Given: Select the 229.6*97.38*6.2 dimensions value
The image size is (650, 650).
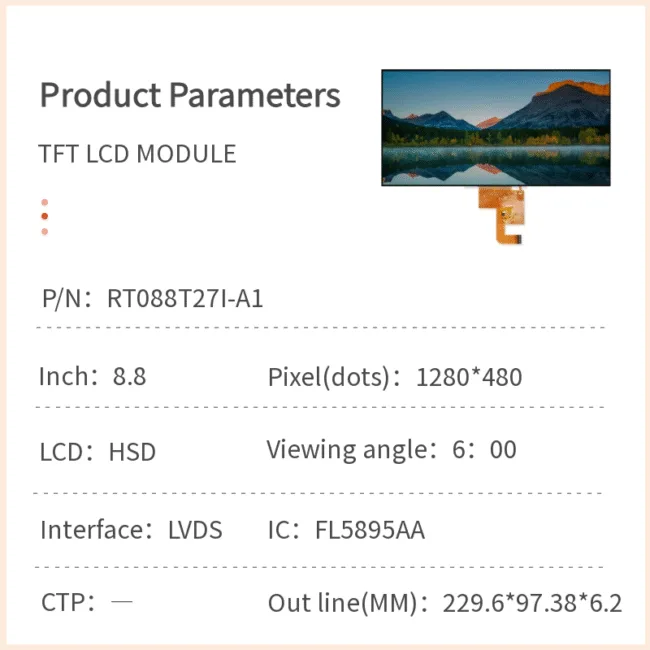Looking at the screenshot, I should 532,604.
